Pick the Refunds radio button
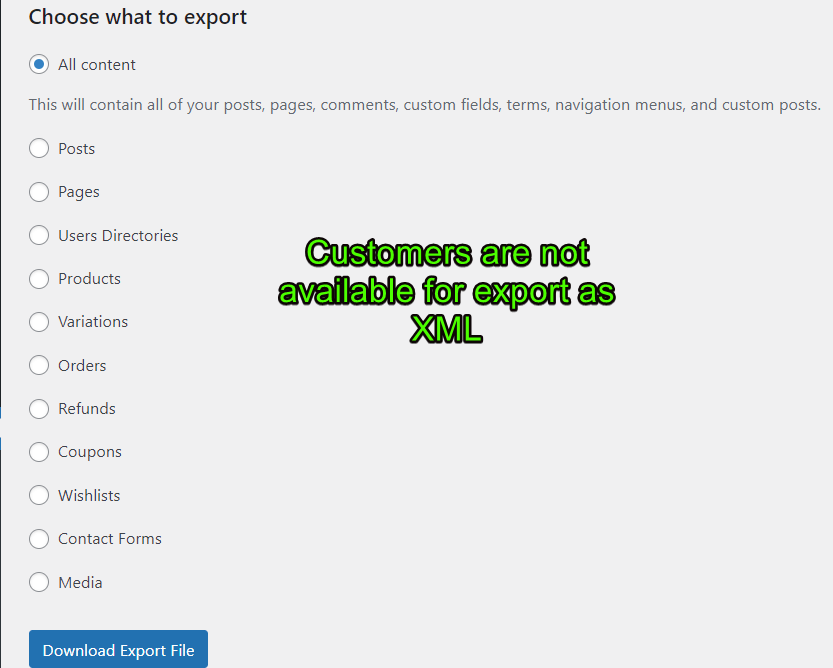Screen dimensions: 833x668 click(x=39, y=409)
